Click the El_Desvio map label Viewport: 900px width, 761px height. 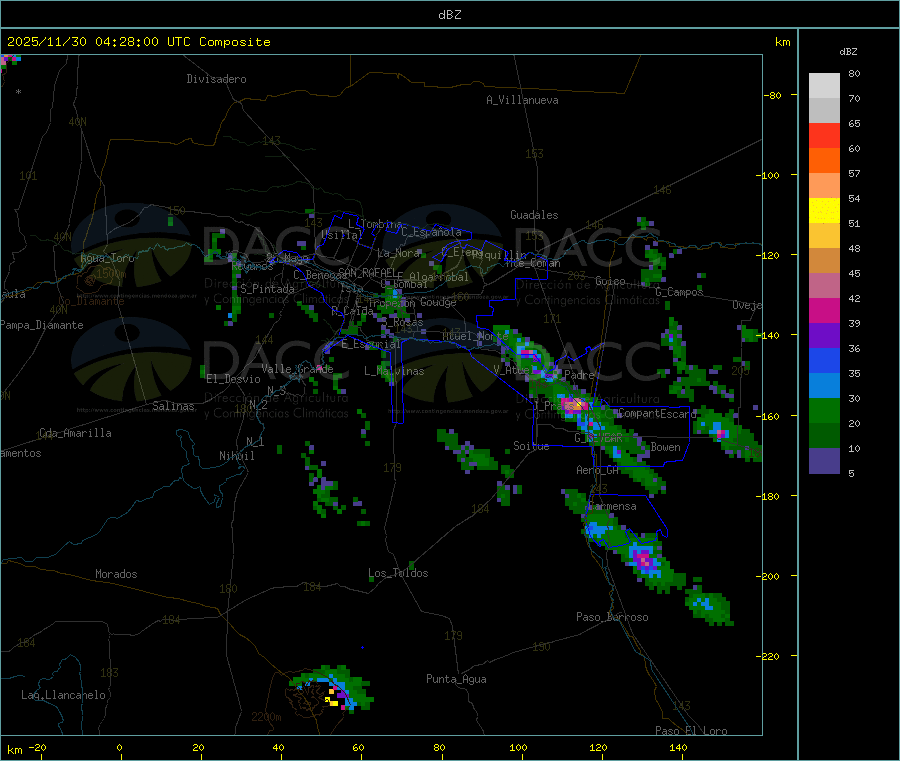(233, 379)
